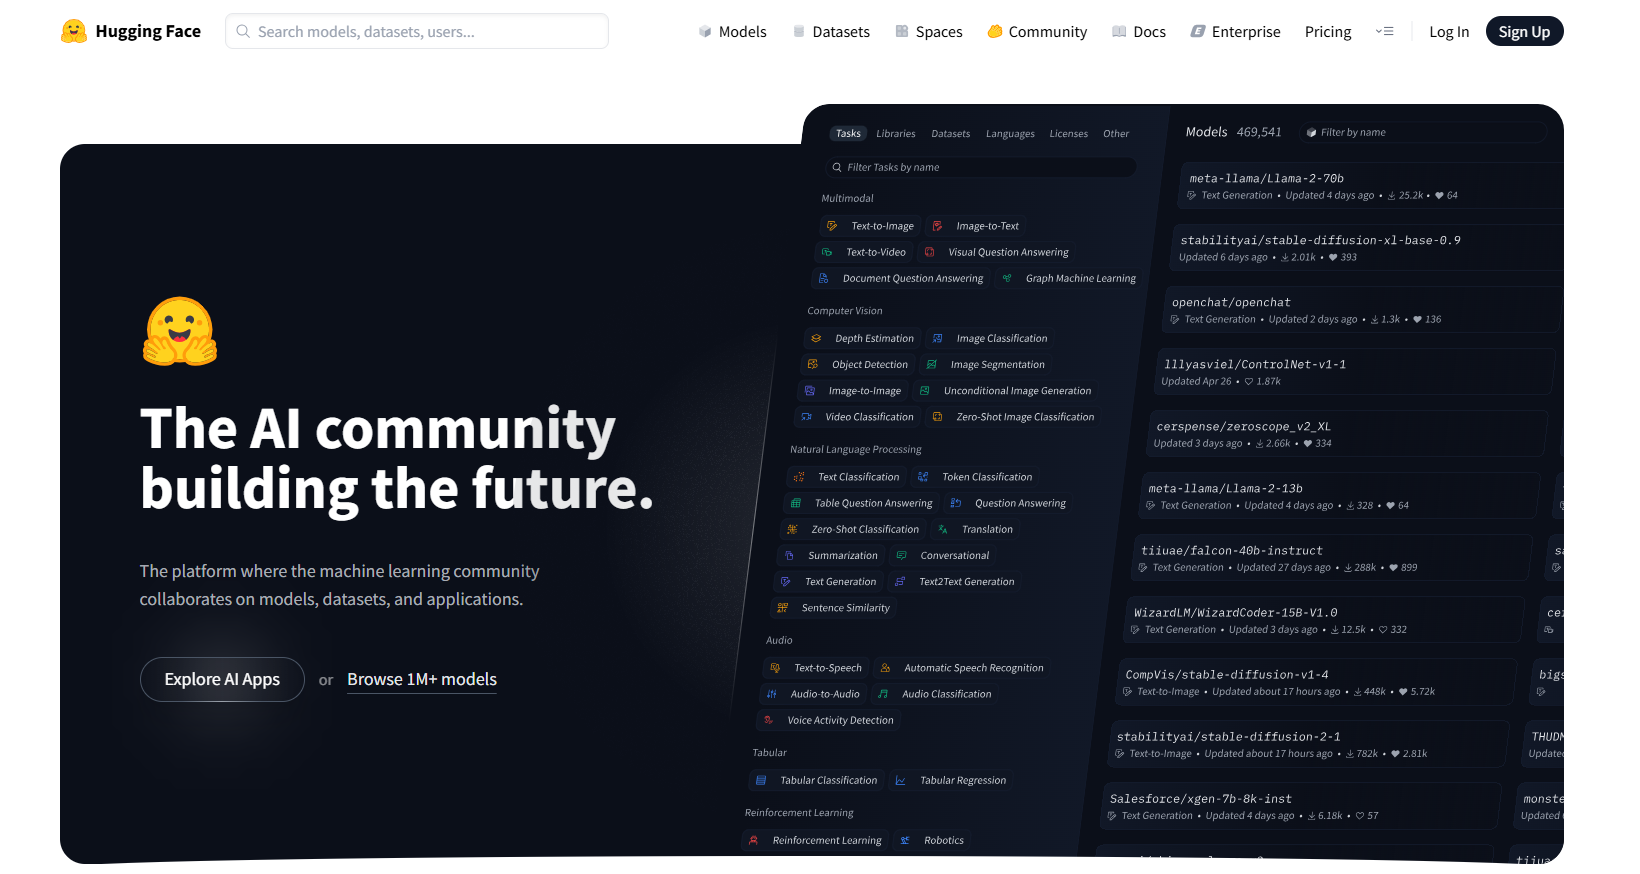Go to Community in the navbar
Screen dimensions: 1640x874
click(x=1037, y=31)
